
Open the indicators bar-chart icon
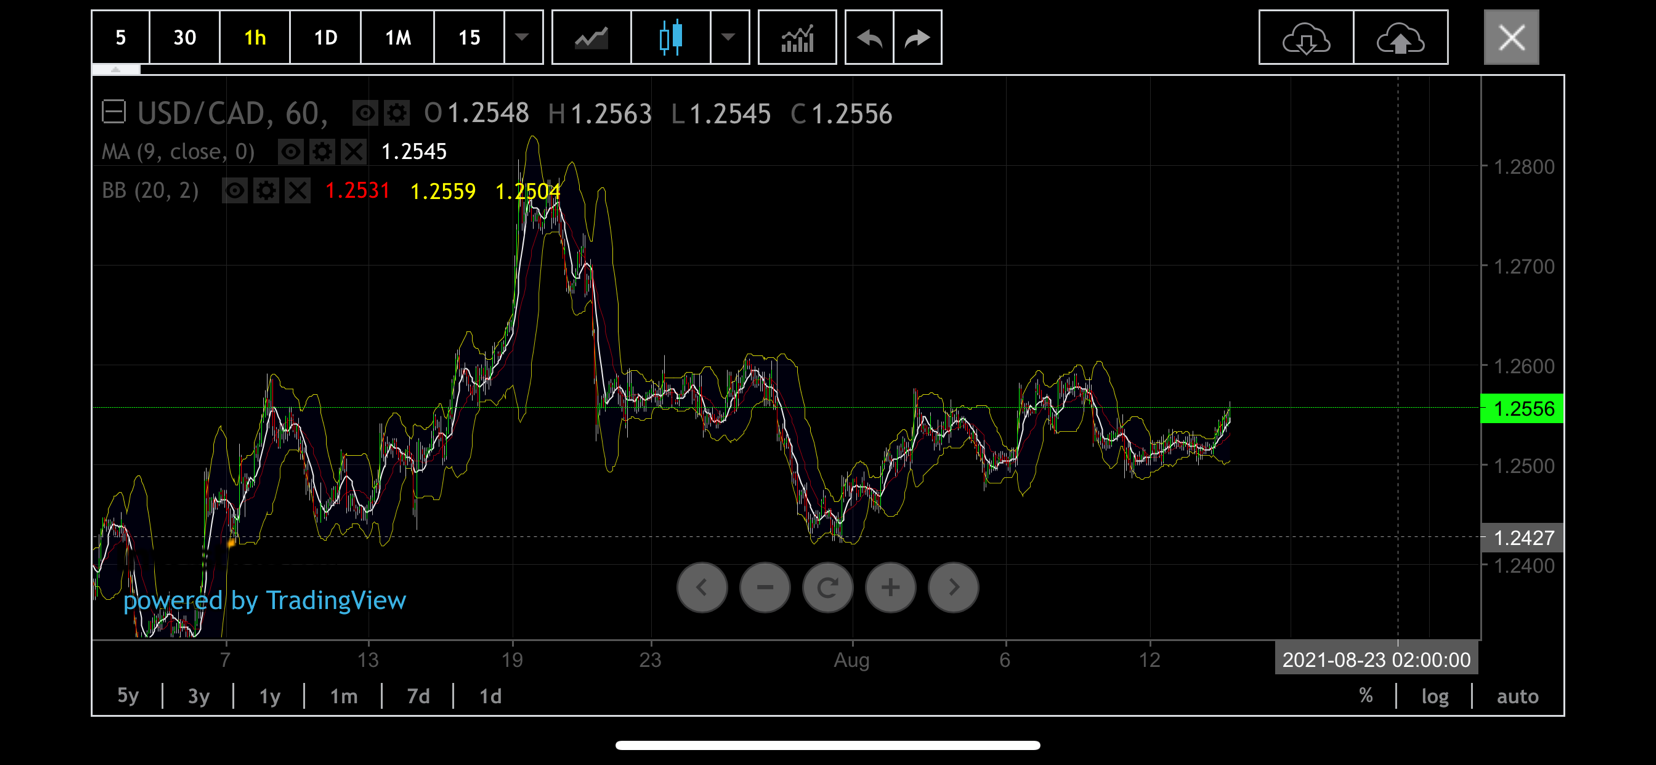point(797,38)
